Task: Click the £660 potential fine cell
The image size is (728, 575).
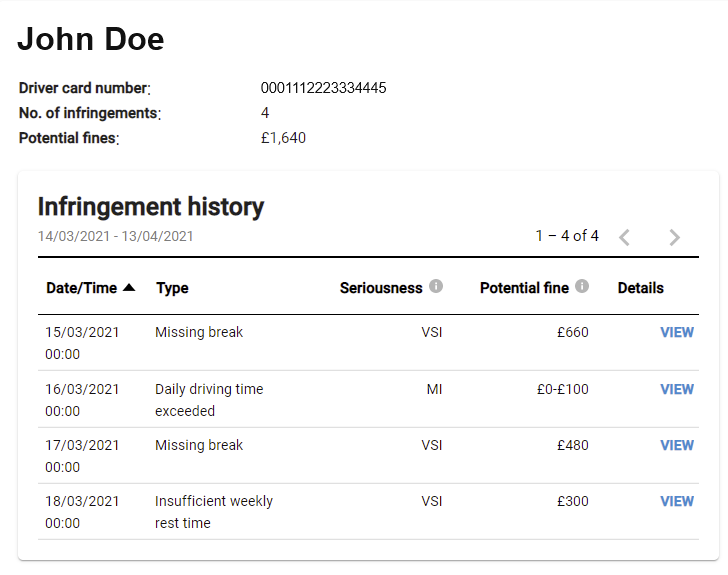Action: pyautogui.click(x=572, y=332)
